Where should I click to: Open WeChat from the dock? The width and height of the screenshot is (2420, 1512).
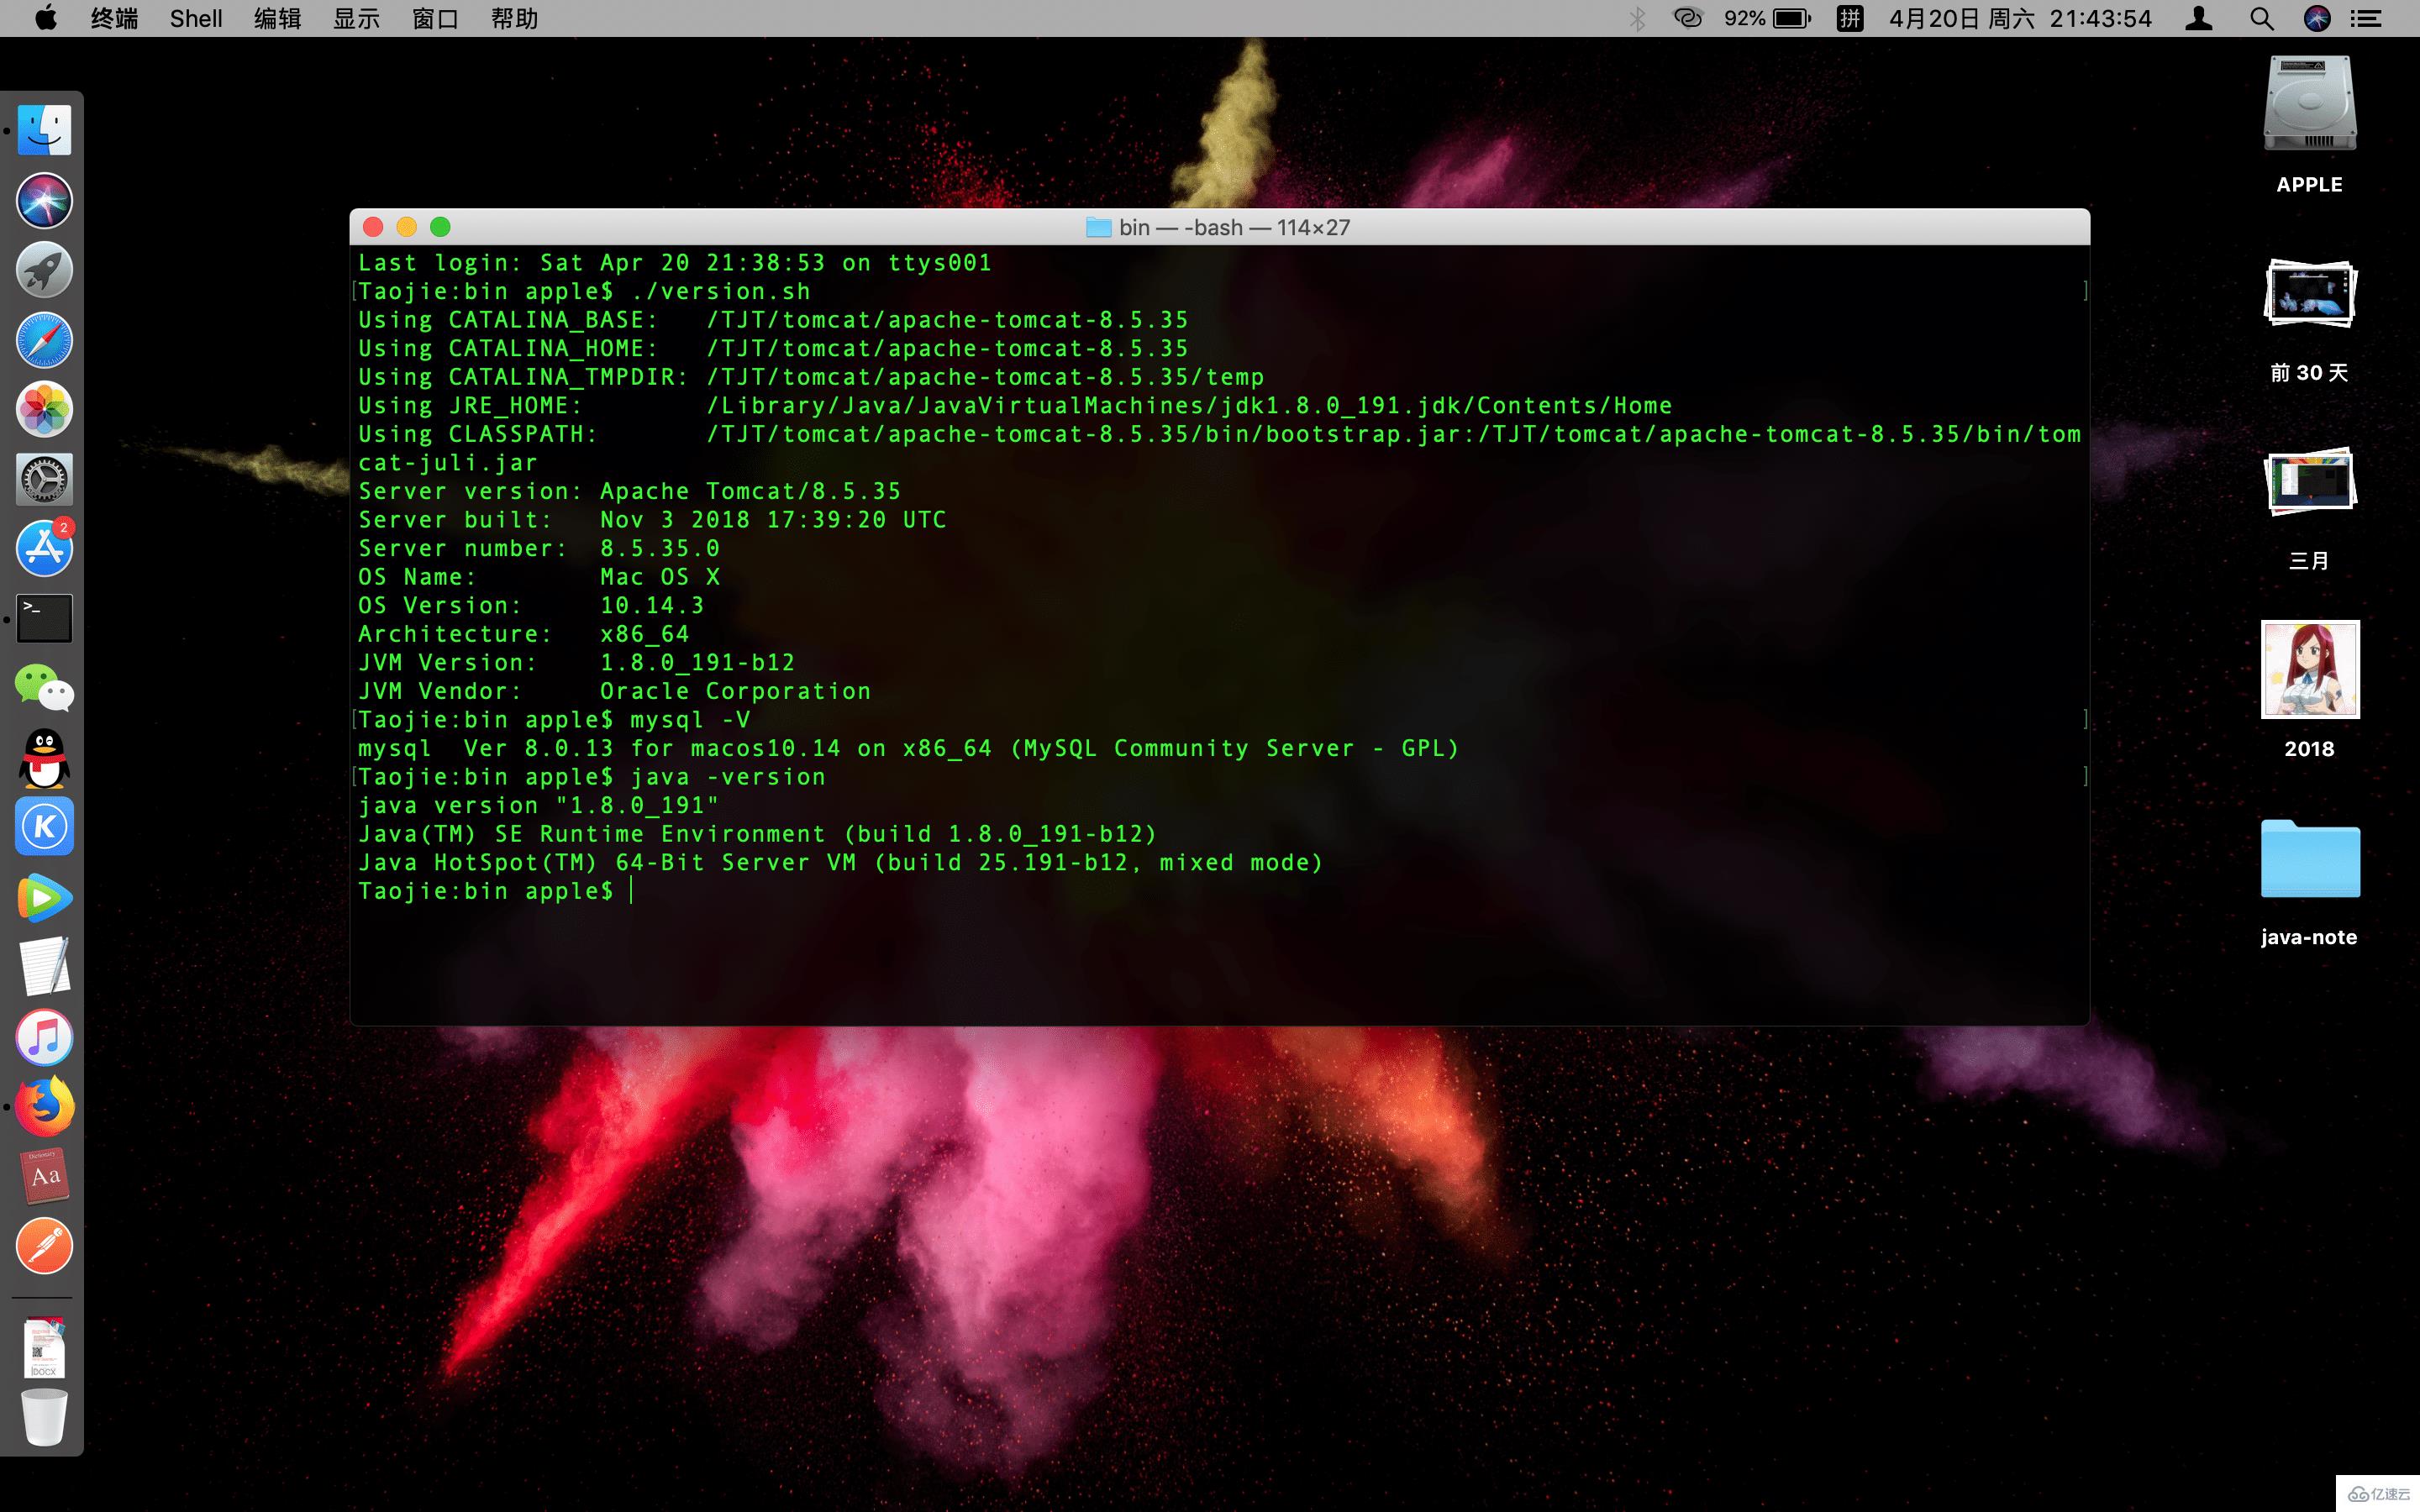(x=44, y=688)
